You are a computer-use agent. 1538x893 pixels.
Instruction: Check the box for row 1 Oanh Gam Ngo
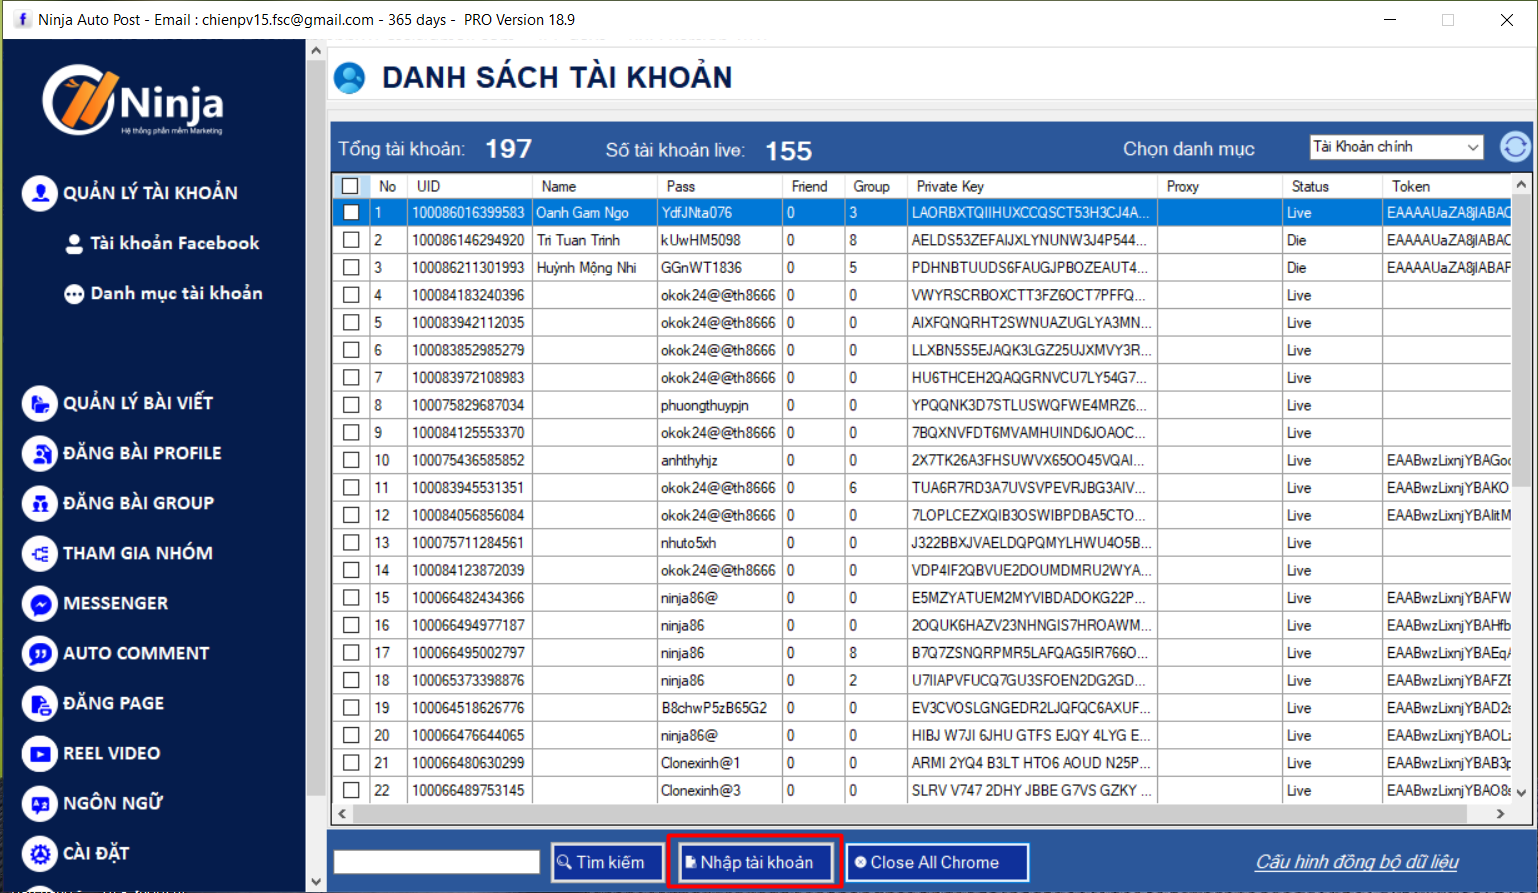pos(351,212)
